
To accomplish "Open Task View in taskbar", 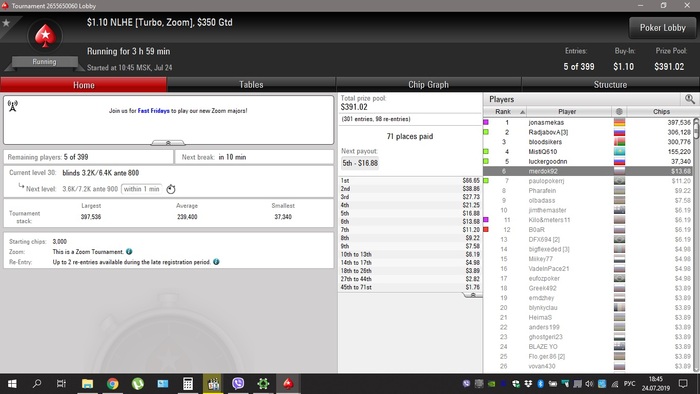I will [x=61, y=384].
